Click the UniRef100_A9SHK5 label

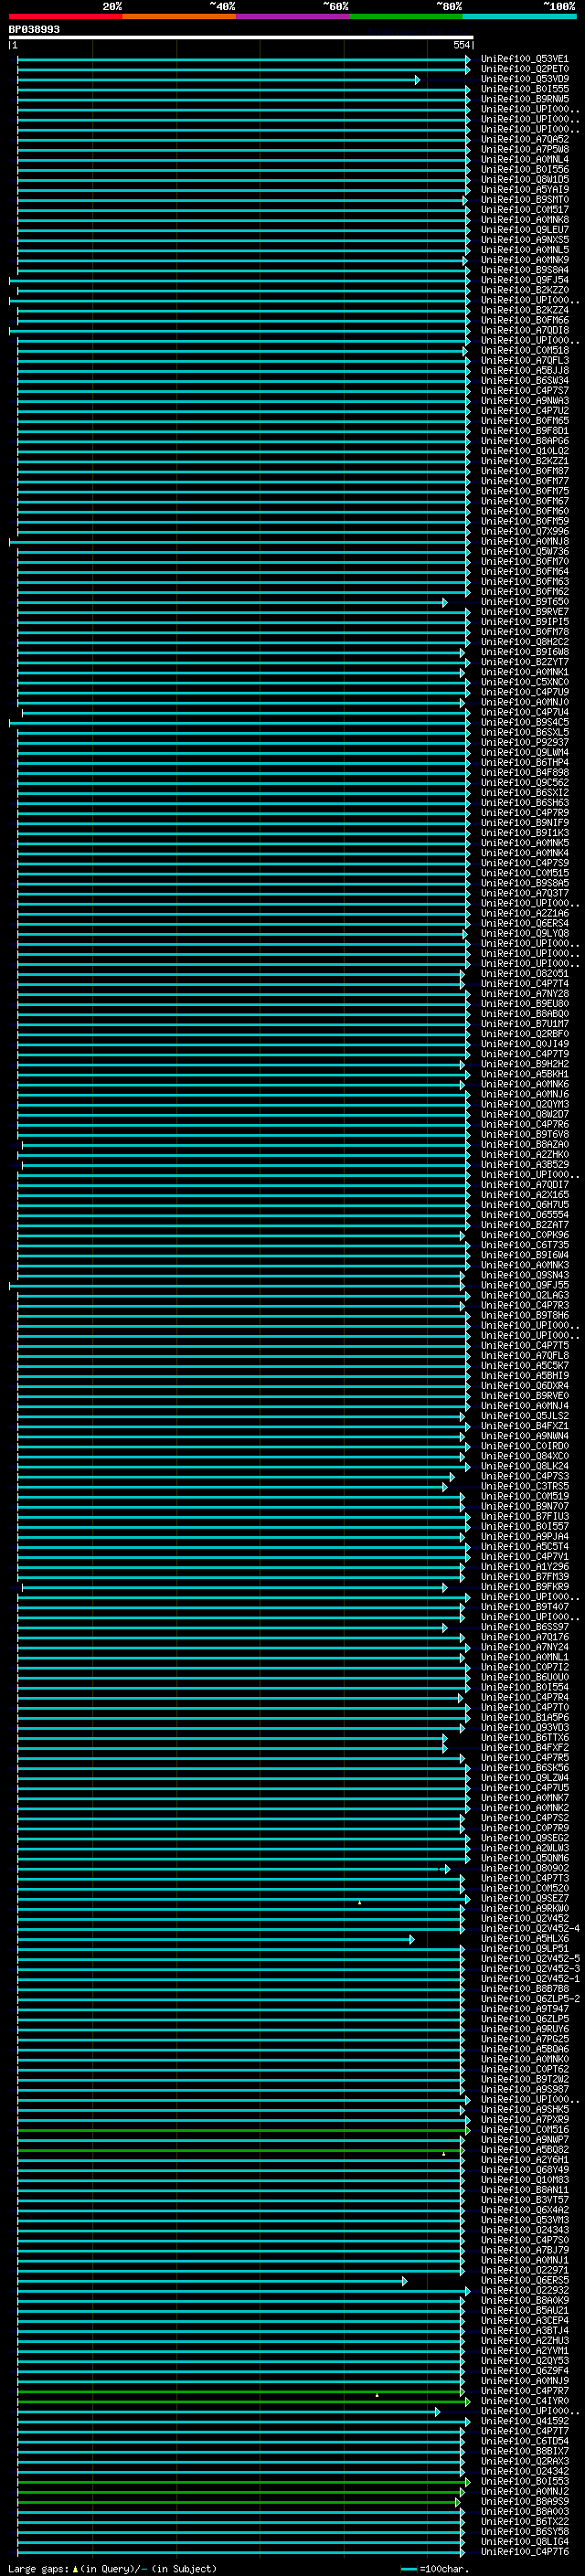(x=524, y=2109)
